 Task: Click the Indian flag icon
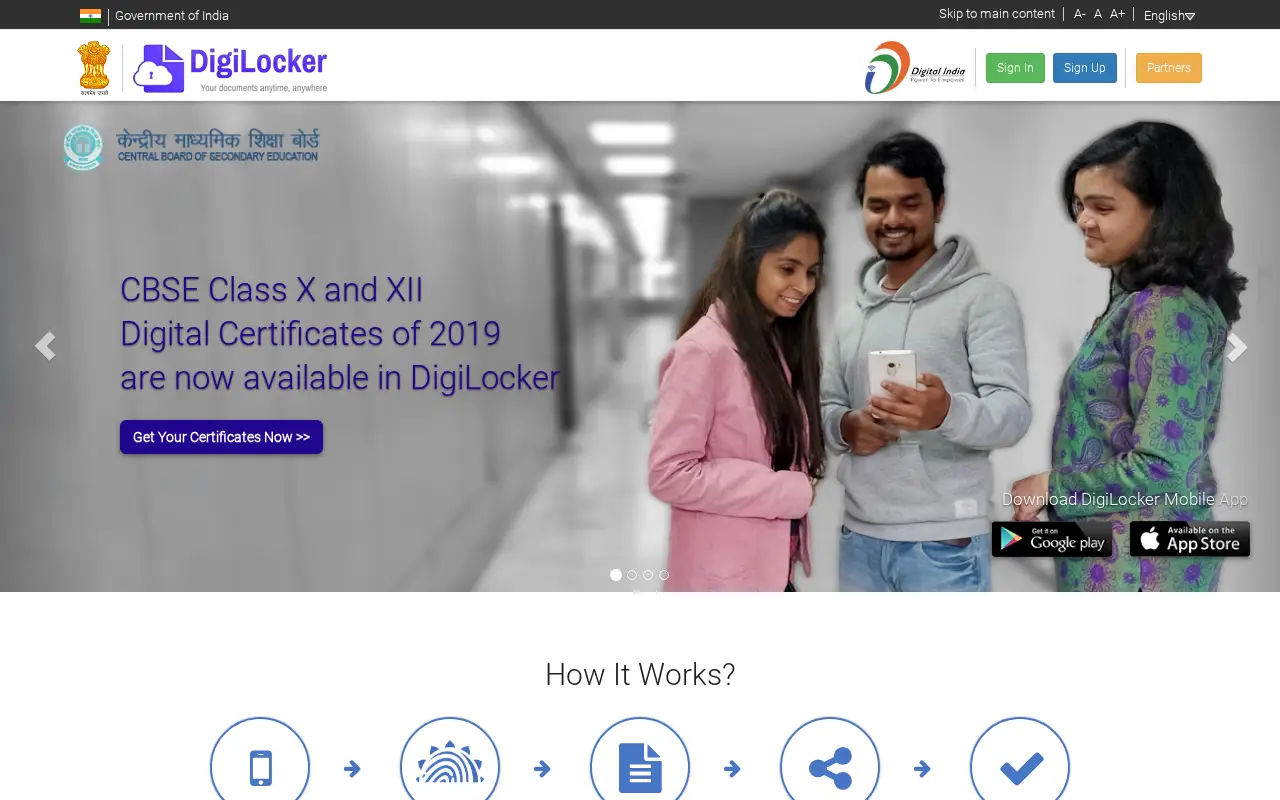pyautogui.click(x=90, y=16)
